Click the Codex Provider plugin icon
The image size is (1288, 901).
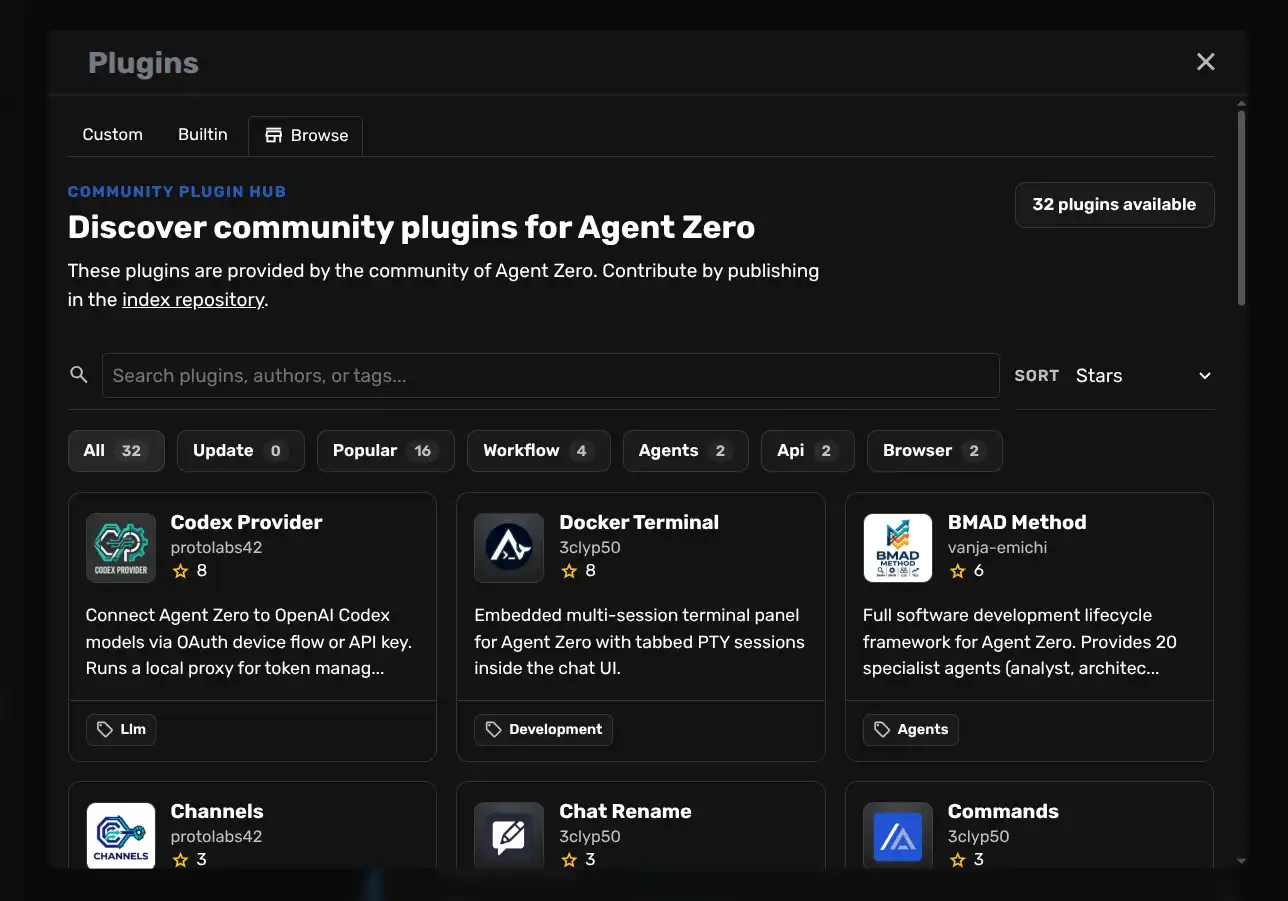pos(120,547)
